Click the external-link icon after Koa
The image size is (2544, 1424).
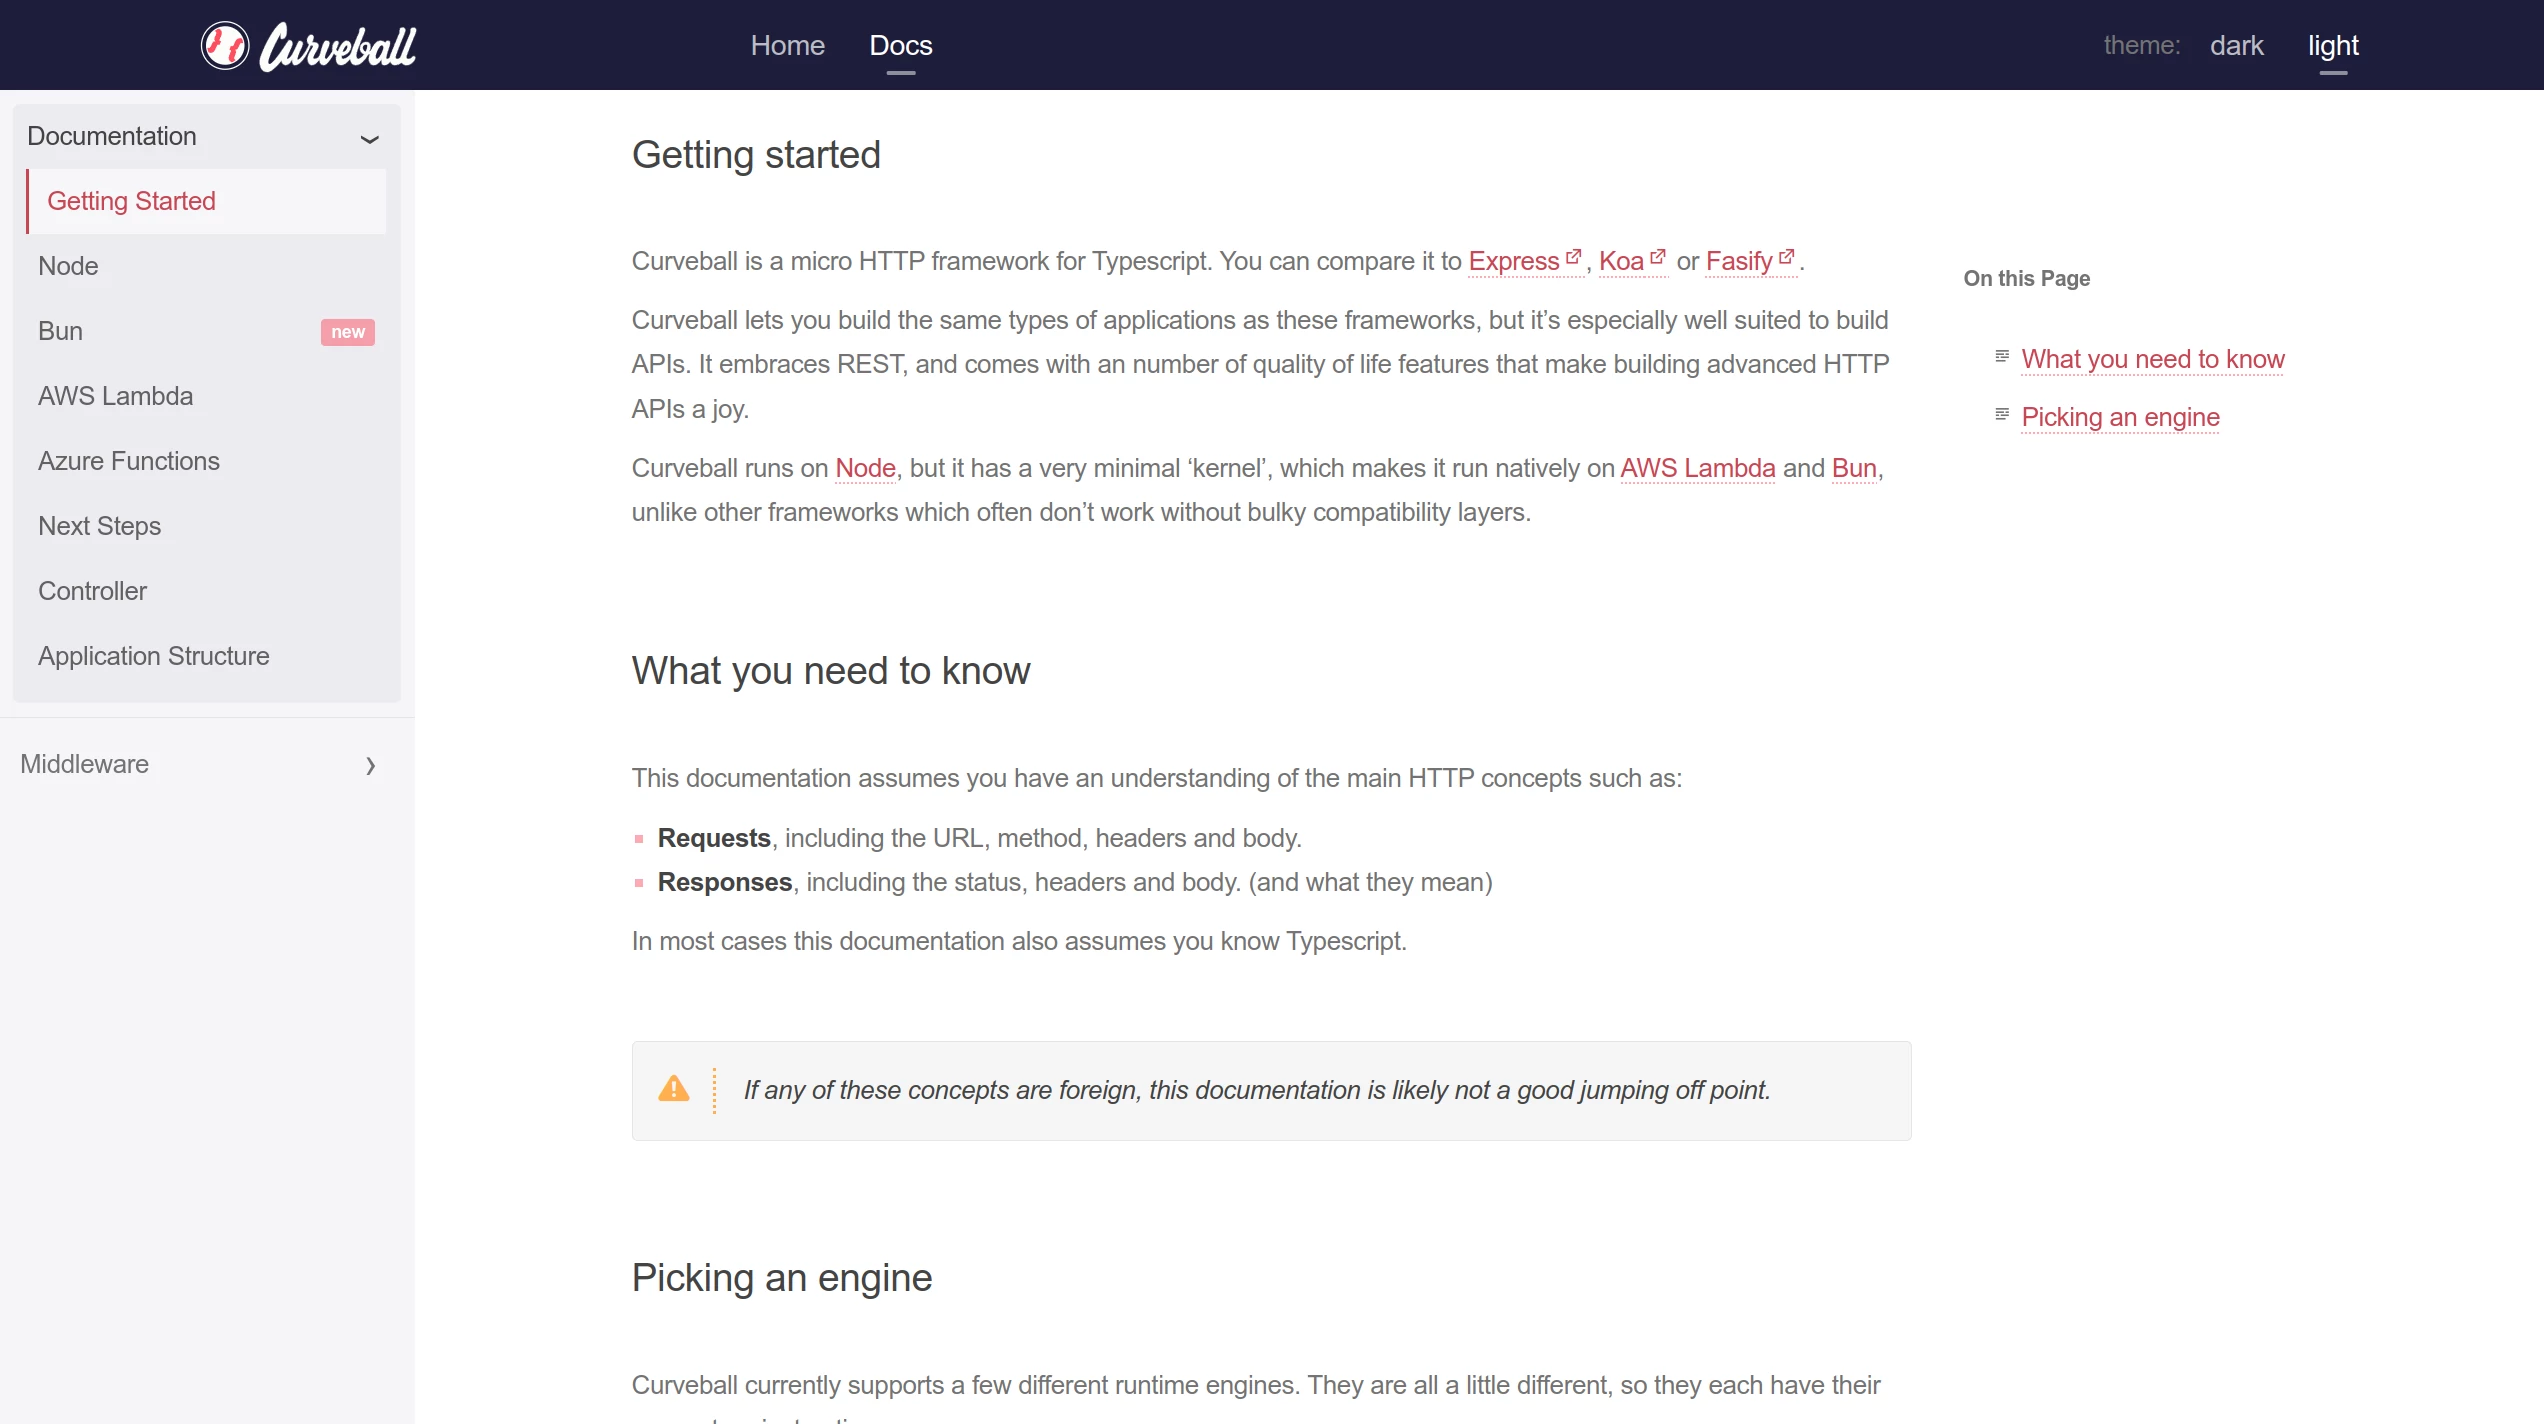pyautogui.click(x=1658, y=257)
